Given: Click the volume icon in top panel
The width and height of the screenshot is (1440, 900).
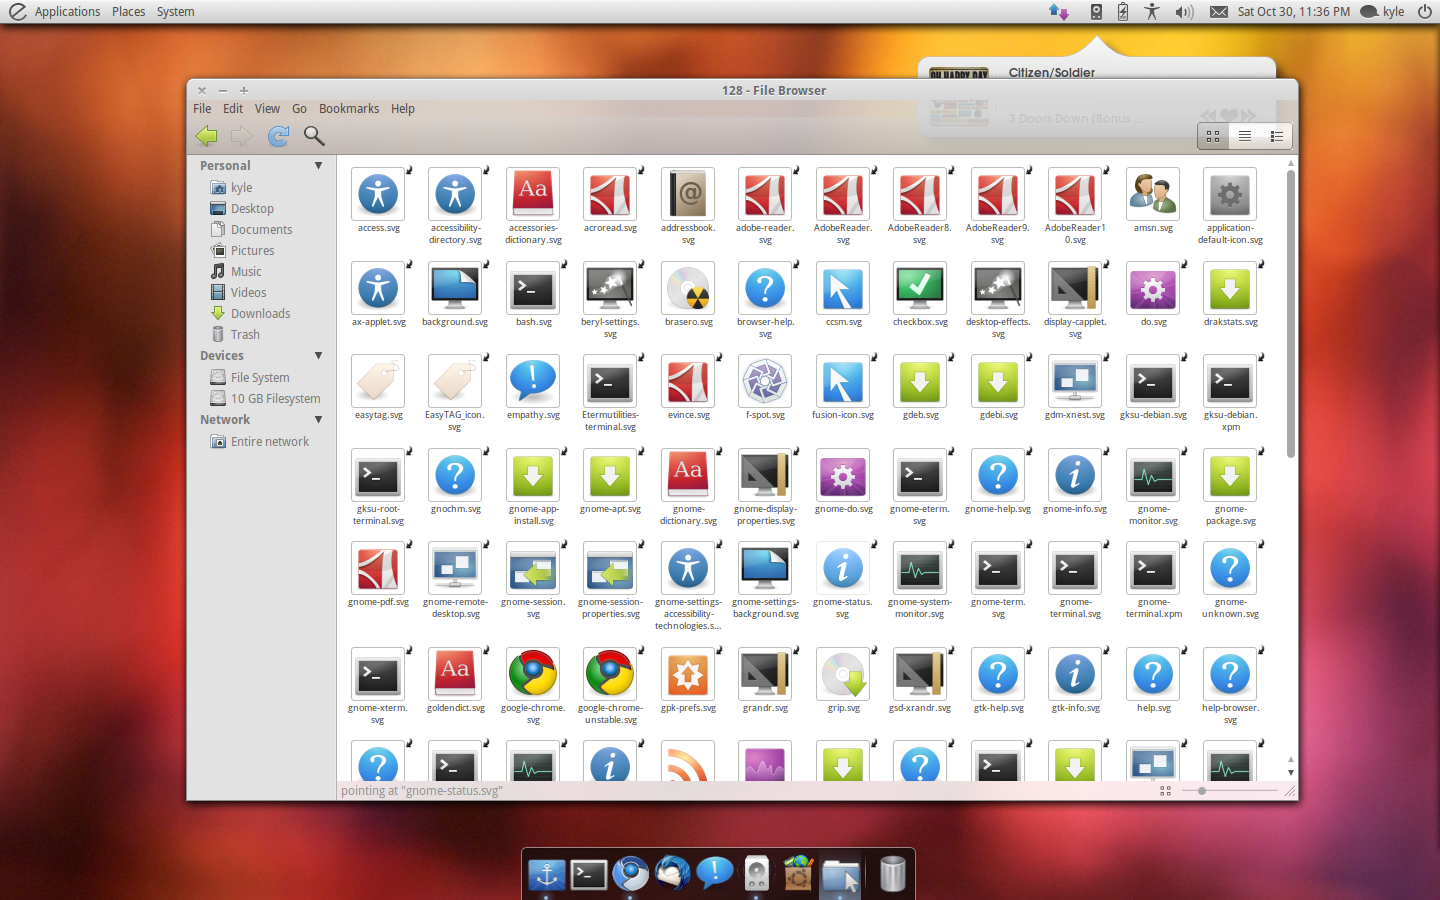Looking at the screenshot, I should 1185,12.
